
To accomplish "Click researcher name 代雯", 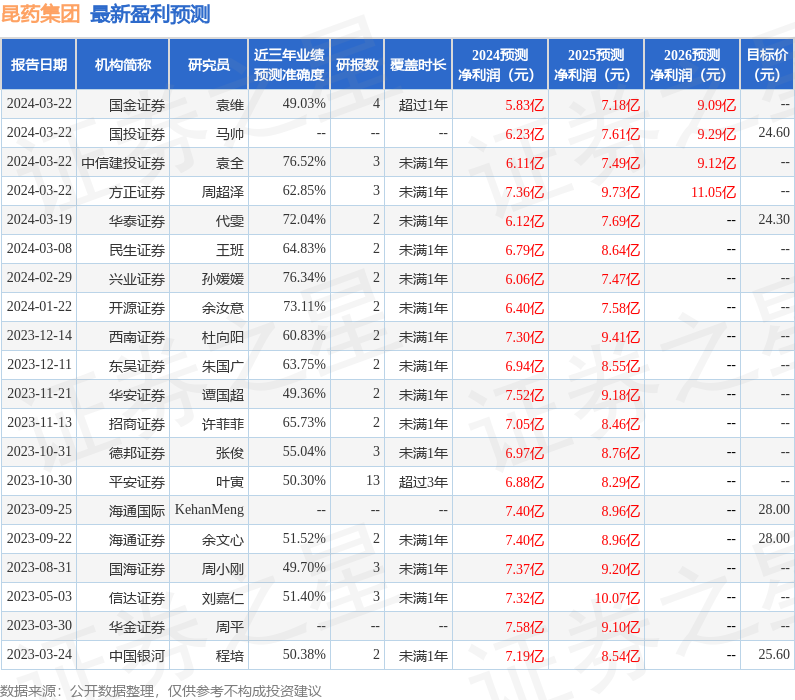I will click(x=230, y=220).
